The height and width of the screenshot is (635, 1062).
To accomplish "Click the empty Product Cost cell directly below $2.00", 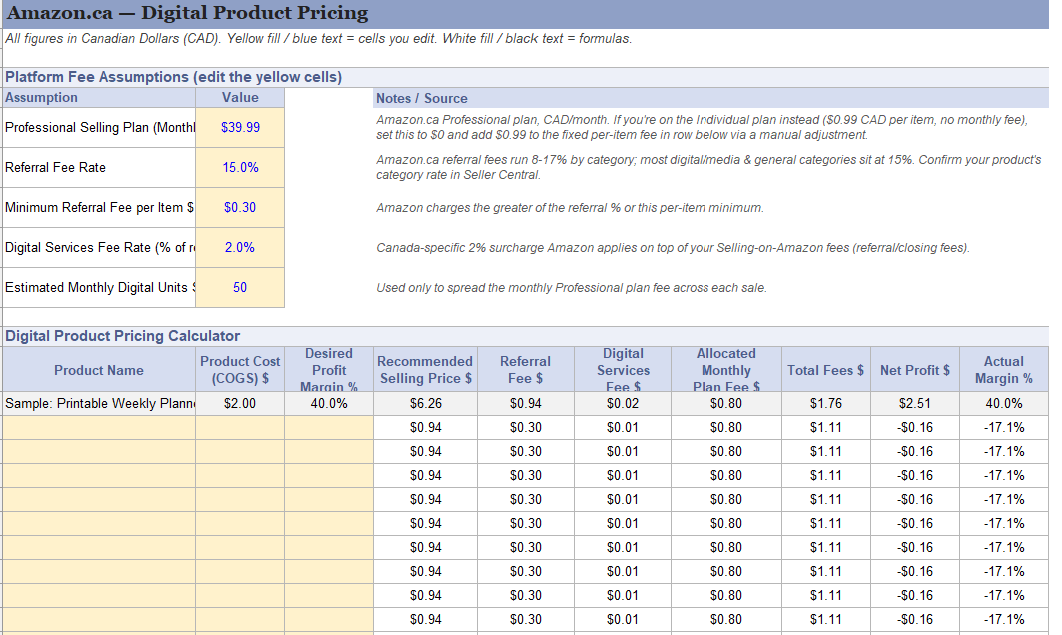I will coord(240,427).
